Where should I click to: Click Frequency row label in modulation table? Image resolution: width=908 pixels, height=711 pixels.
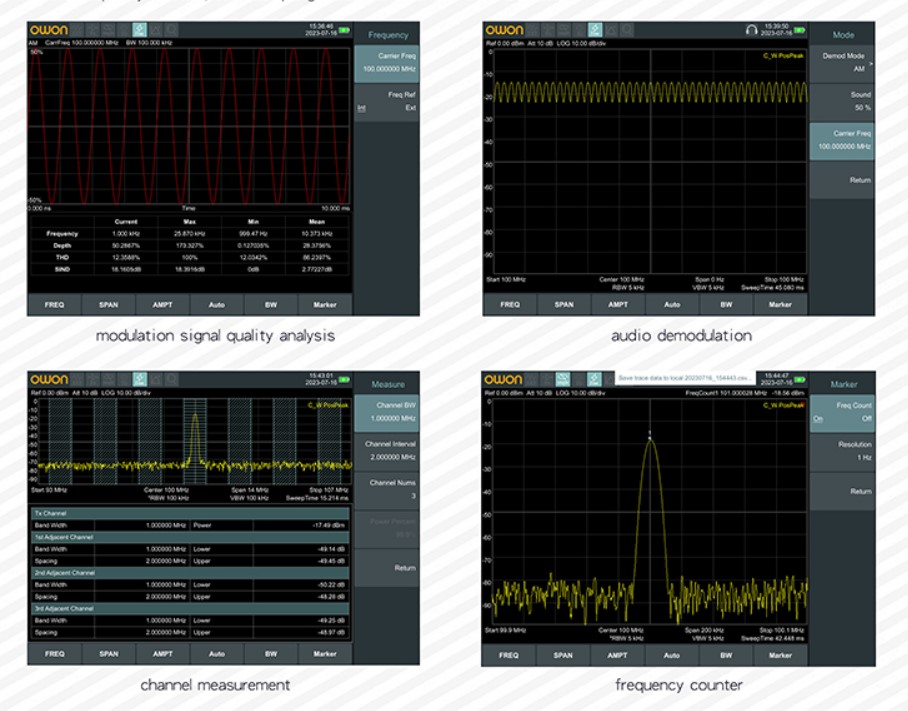(x=62, y=234)
